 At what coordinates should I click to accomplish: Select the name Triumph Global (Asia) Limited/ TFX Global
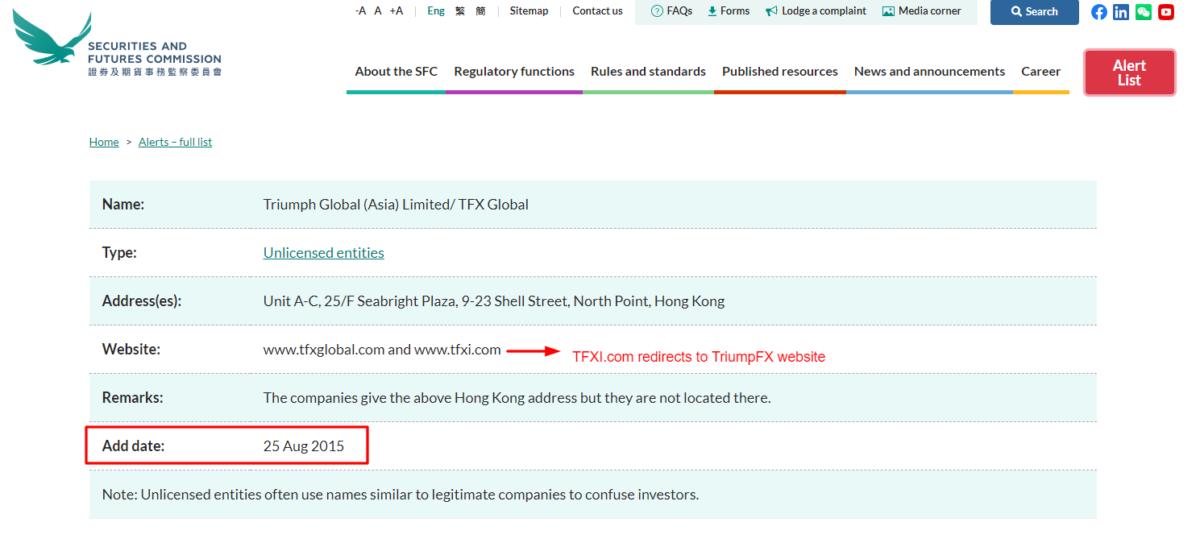pos(395,205)
